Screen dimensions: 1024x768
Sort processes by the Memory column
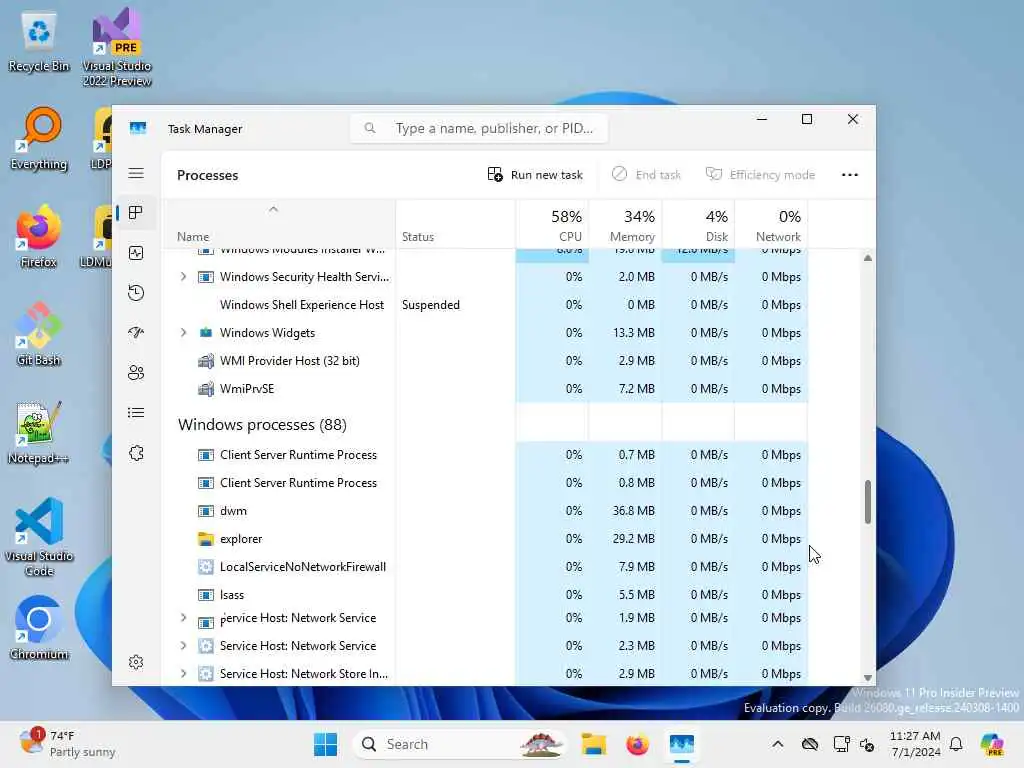626,224
